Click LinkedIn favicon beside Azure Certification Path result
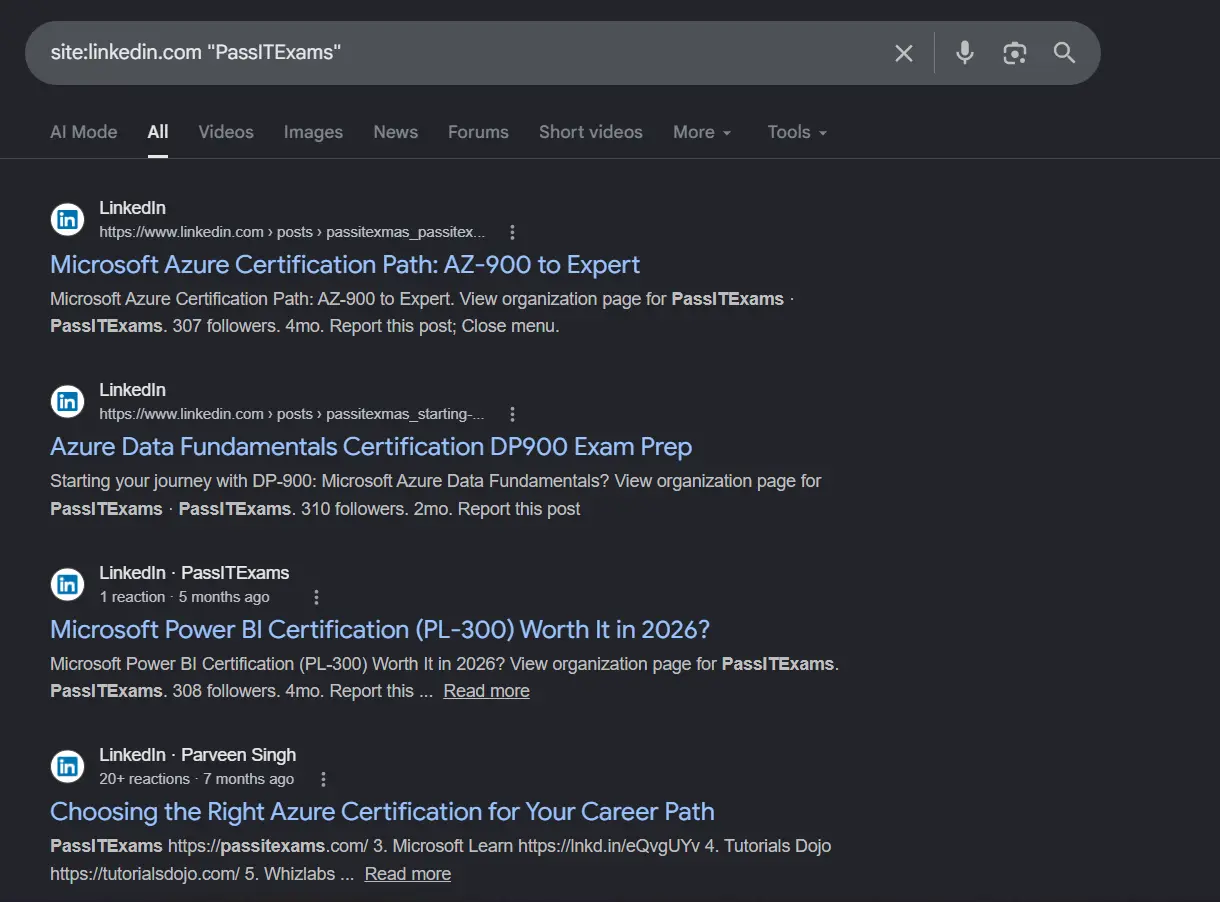1220x902 pixels. pos(68,220)
